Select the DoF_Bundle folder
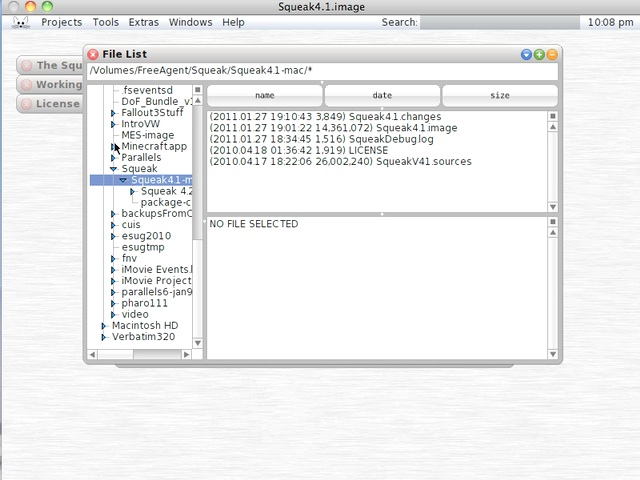 tap(157, 102)
